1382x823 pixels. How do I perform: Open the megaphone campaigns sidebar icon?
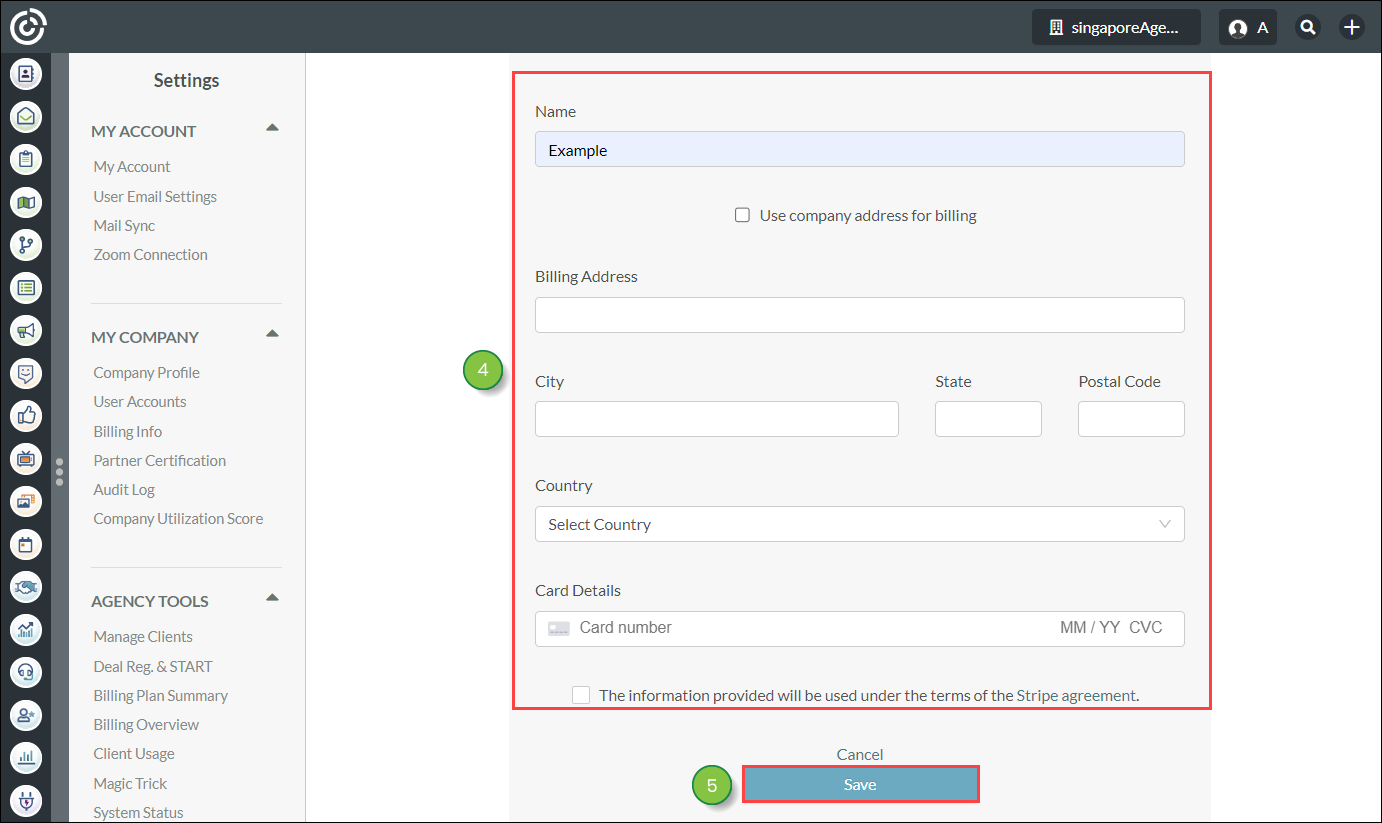click(x=26, y=330)
